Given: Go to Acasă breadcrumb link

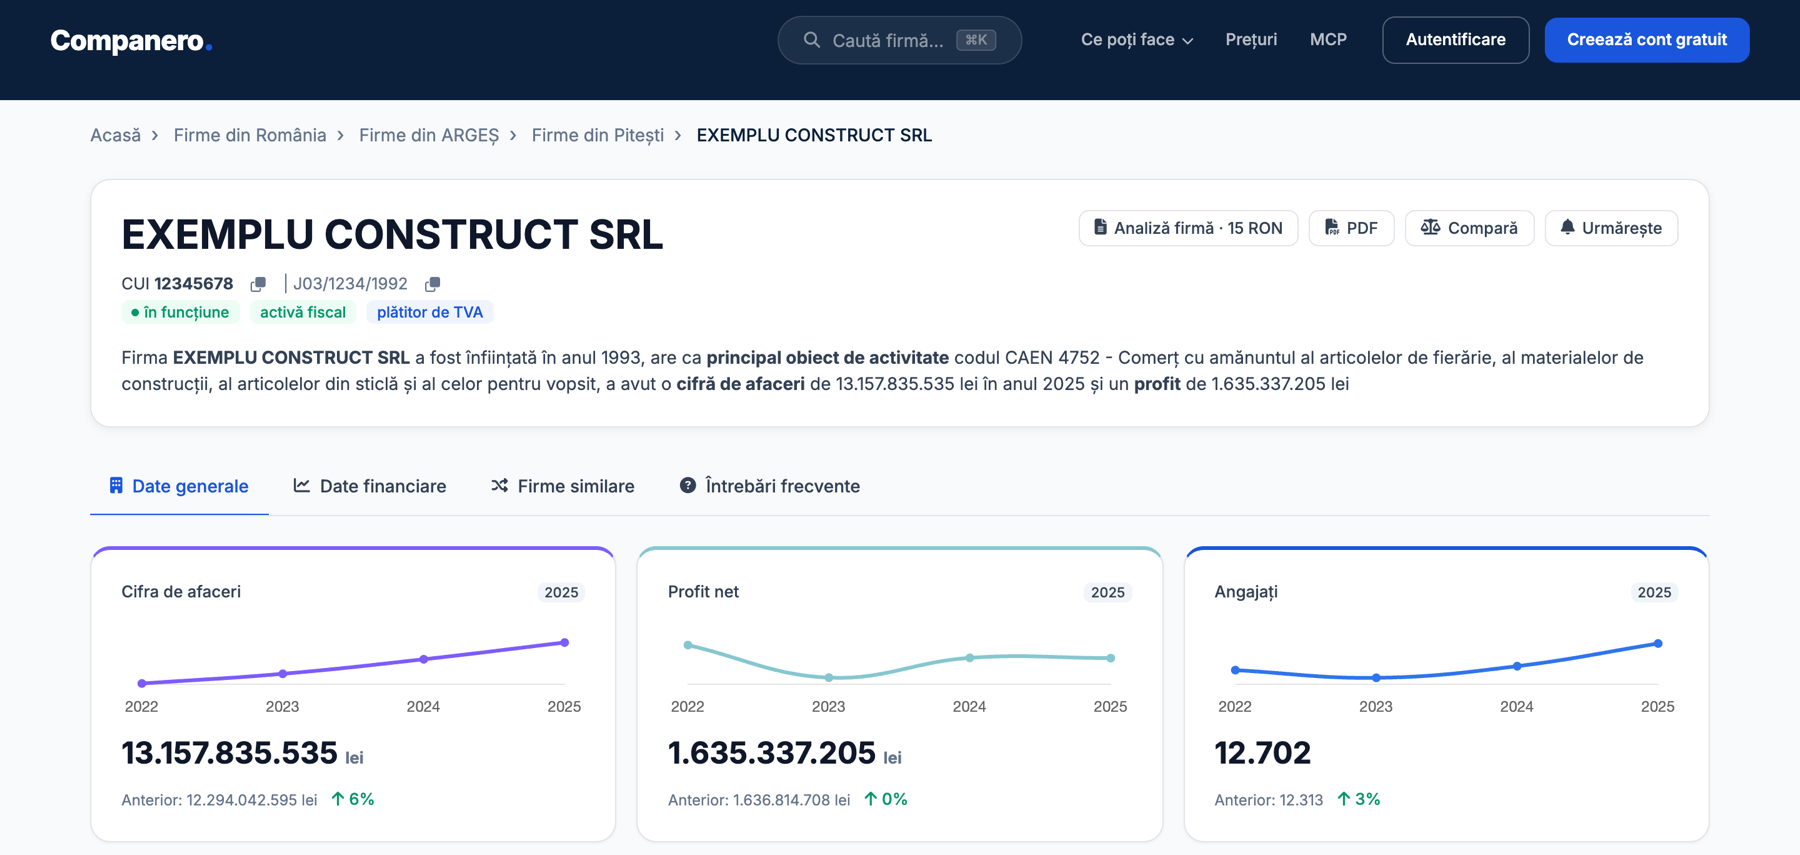Looking at the screenshot, I should coord(115,135).
